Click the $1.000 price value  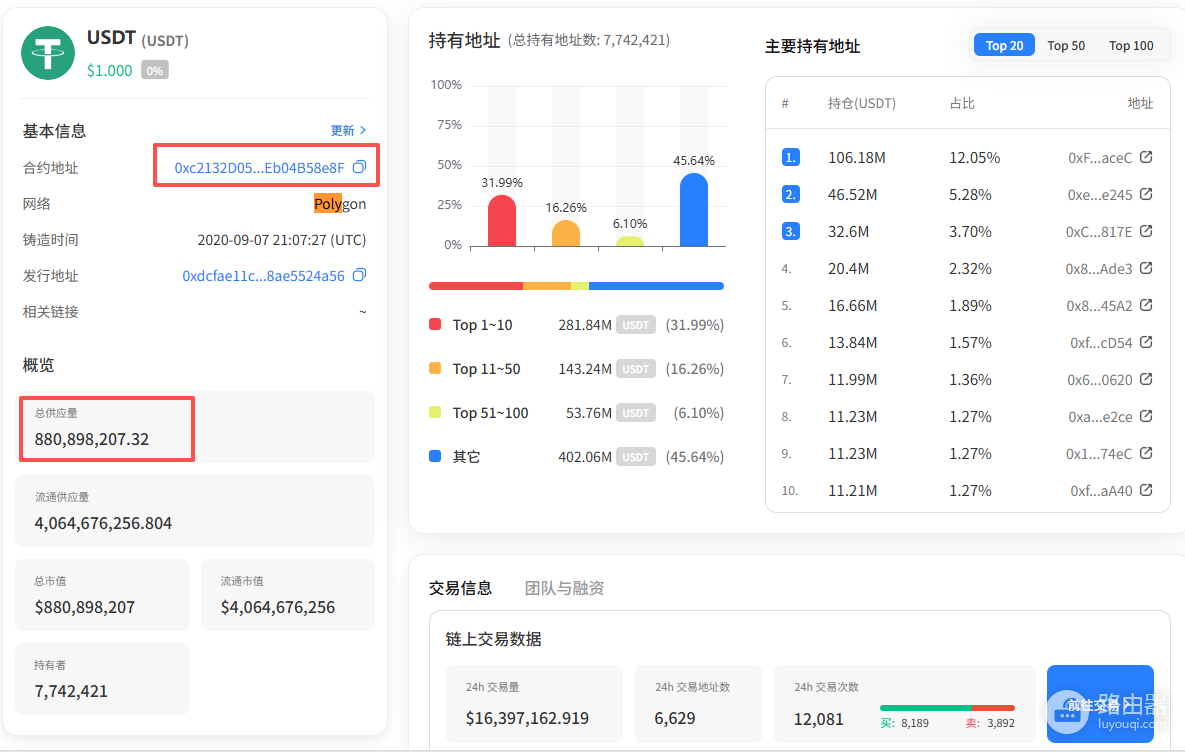[x=110, y=70]
